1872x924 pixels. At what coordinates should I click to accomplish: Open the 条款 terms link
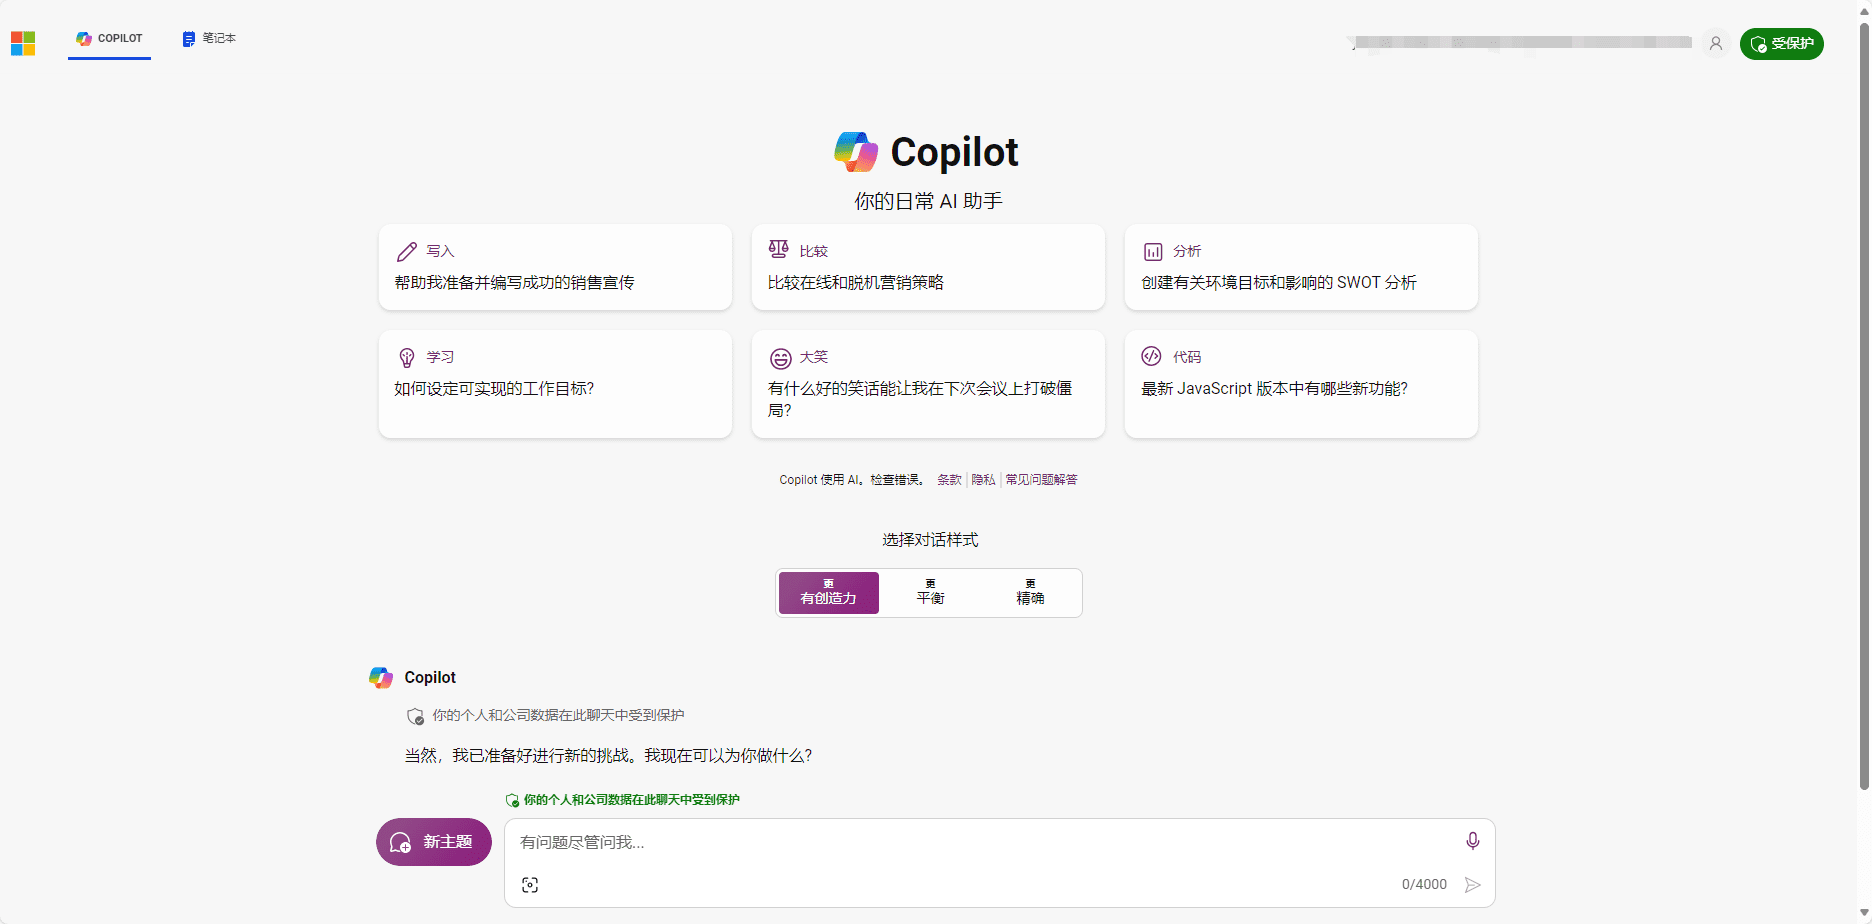(x=949, y=480)
